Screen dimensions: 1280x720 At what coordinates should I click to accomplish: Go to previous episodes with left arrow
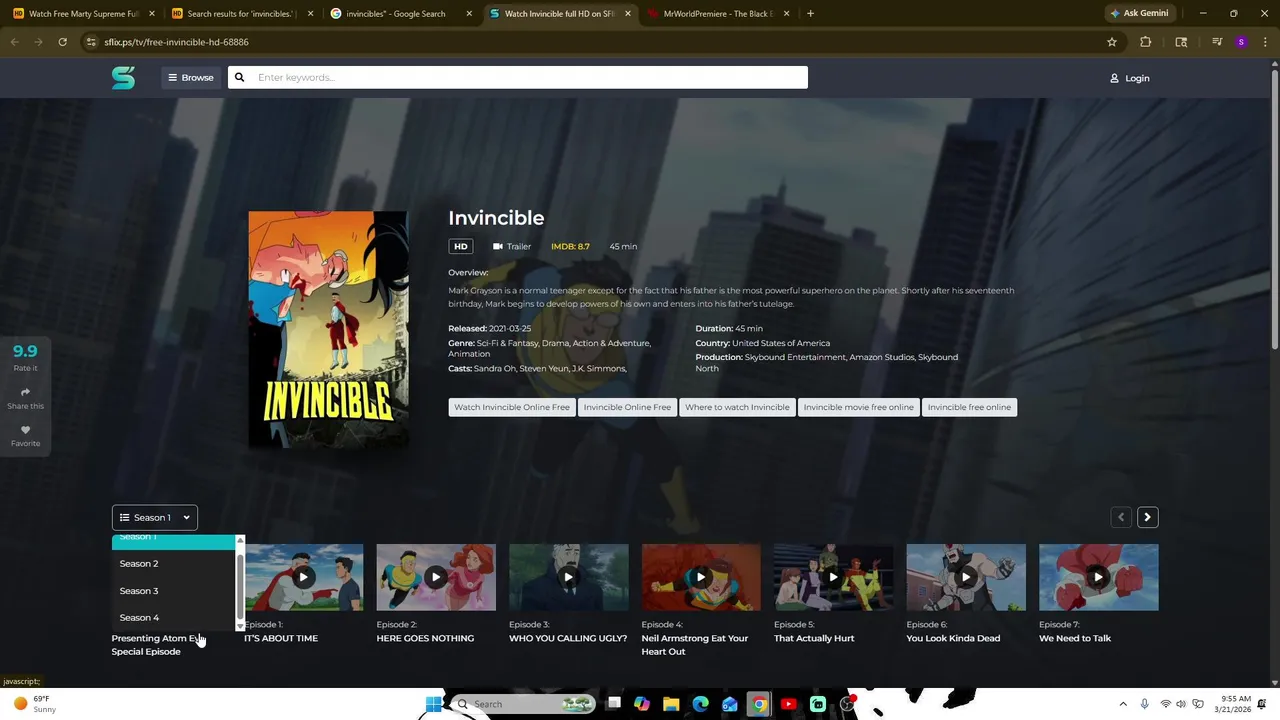point(1121,517)
